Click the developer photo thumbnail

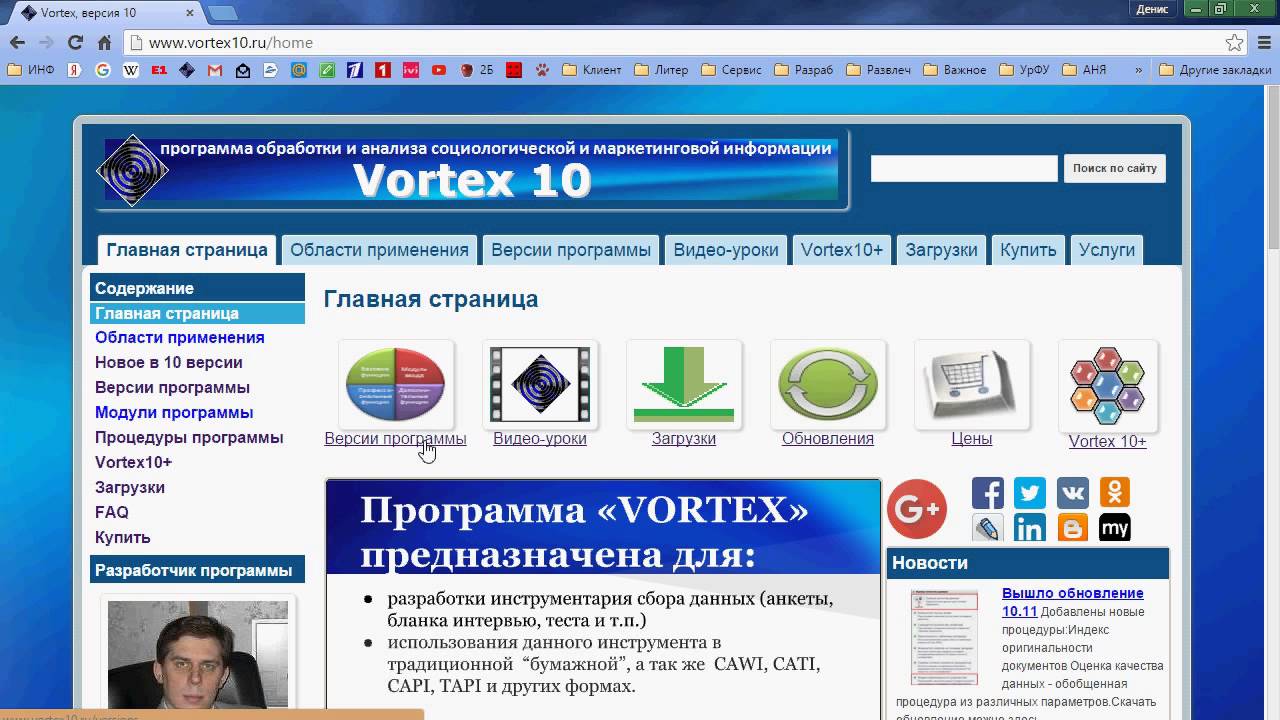pos(198,654)
